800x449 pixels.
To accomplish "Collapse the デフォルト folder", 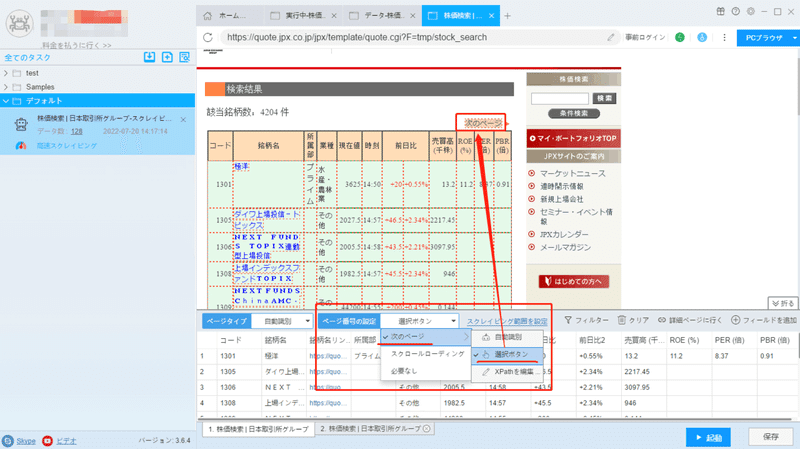I will (x=6, y=101).
